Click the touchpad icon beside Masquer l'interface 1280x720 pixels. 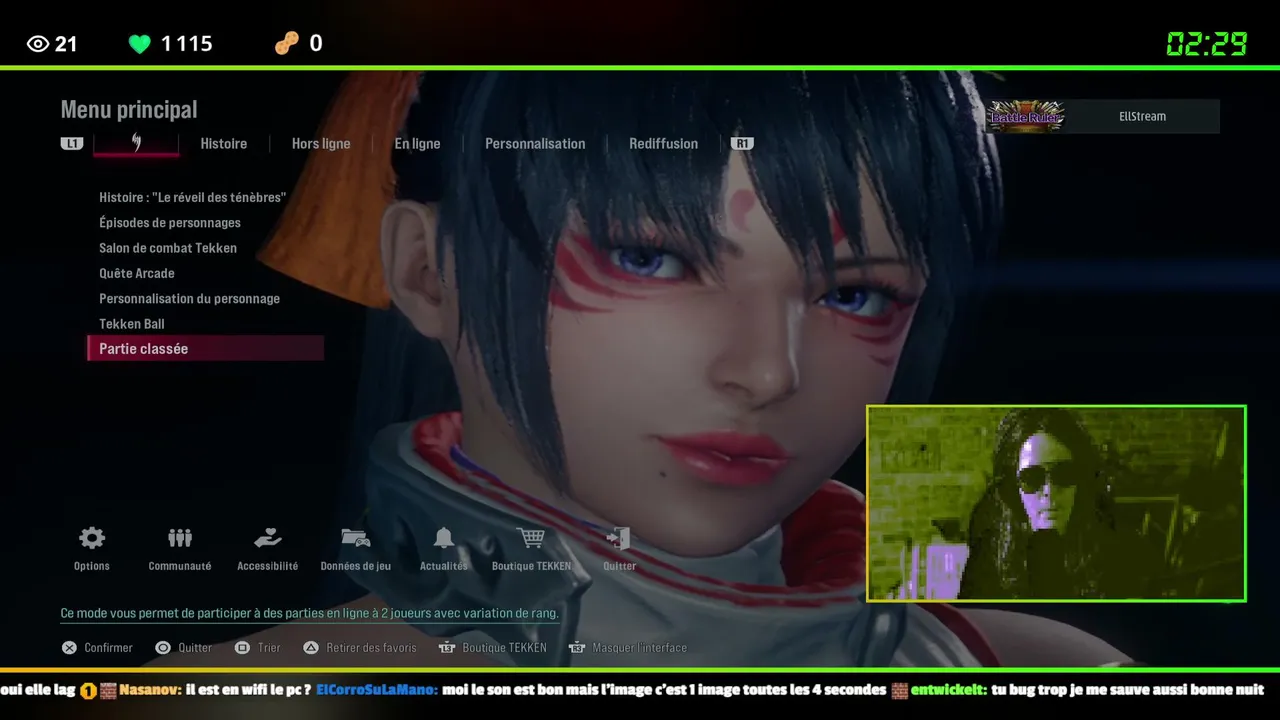[x=577, y=648]
